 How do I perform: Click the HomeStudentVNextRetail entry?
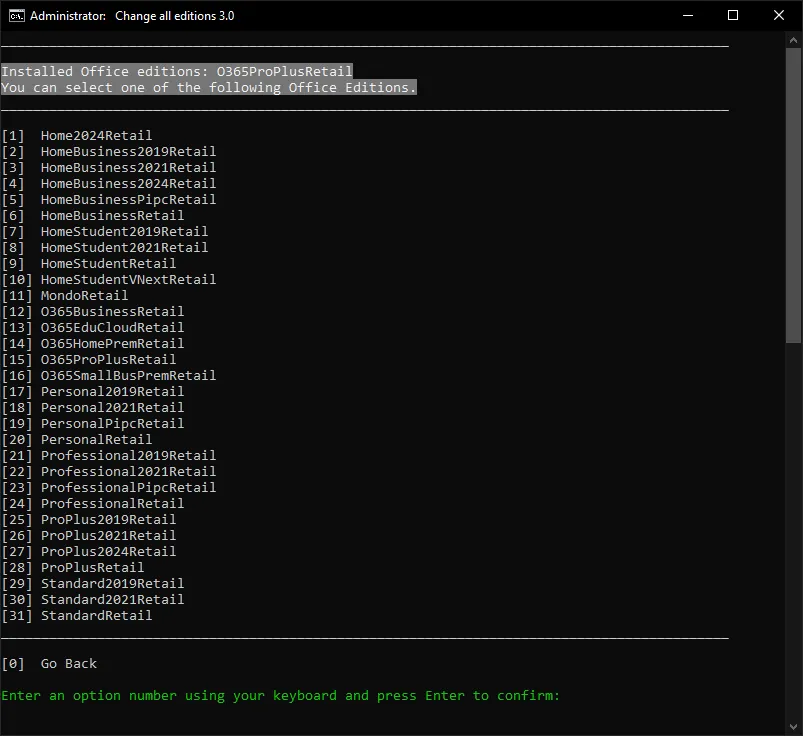(128, 280)
